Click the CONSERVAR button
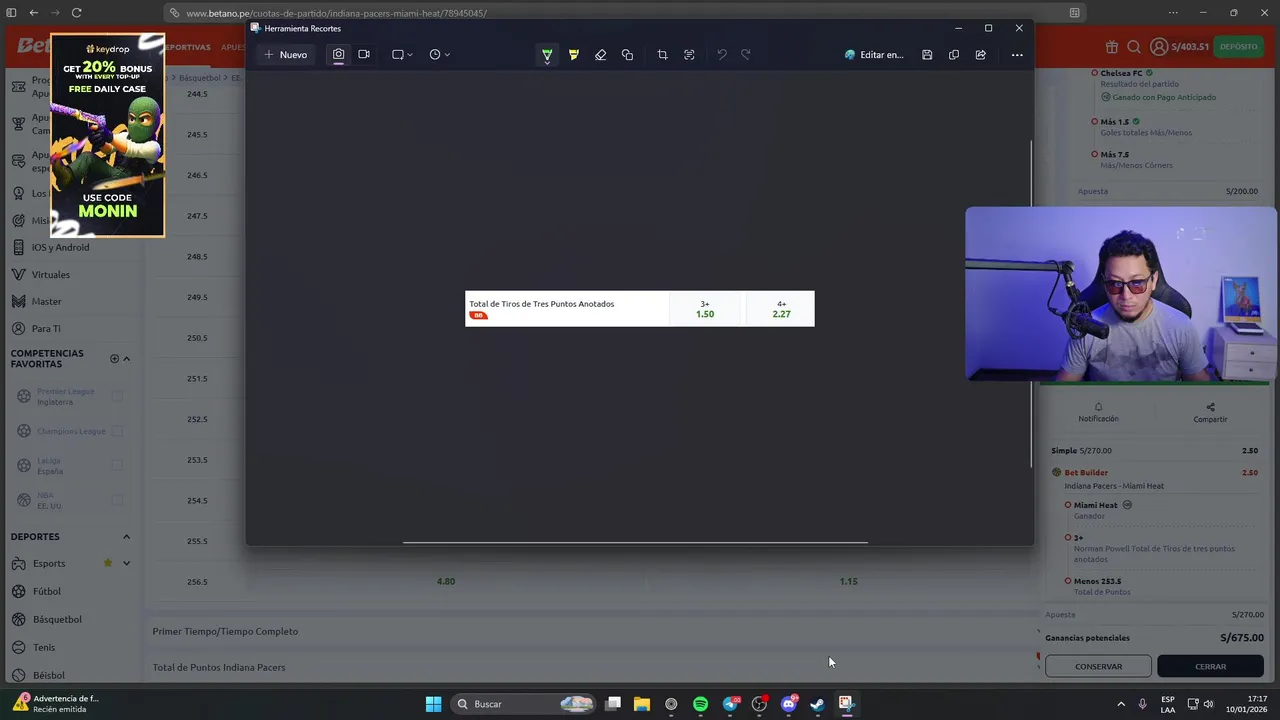The width and height of the screenshot is (1280, 720). point(1098,666)
